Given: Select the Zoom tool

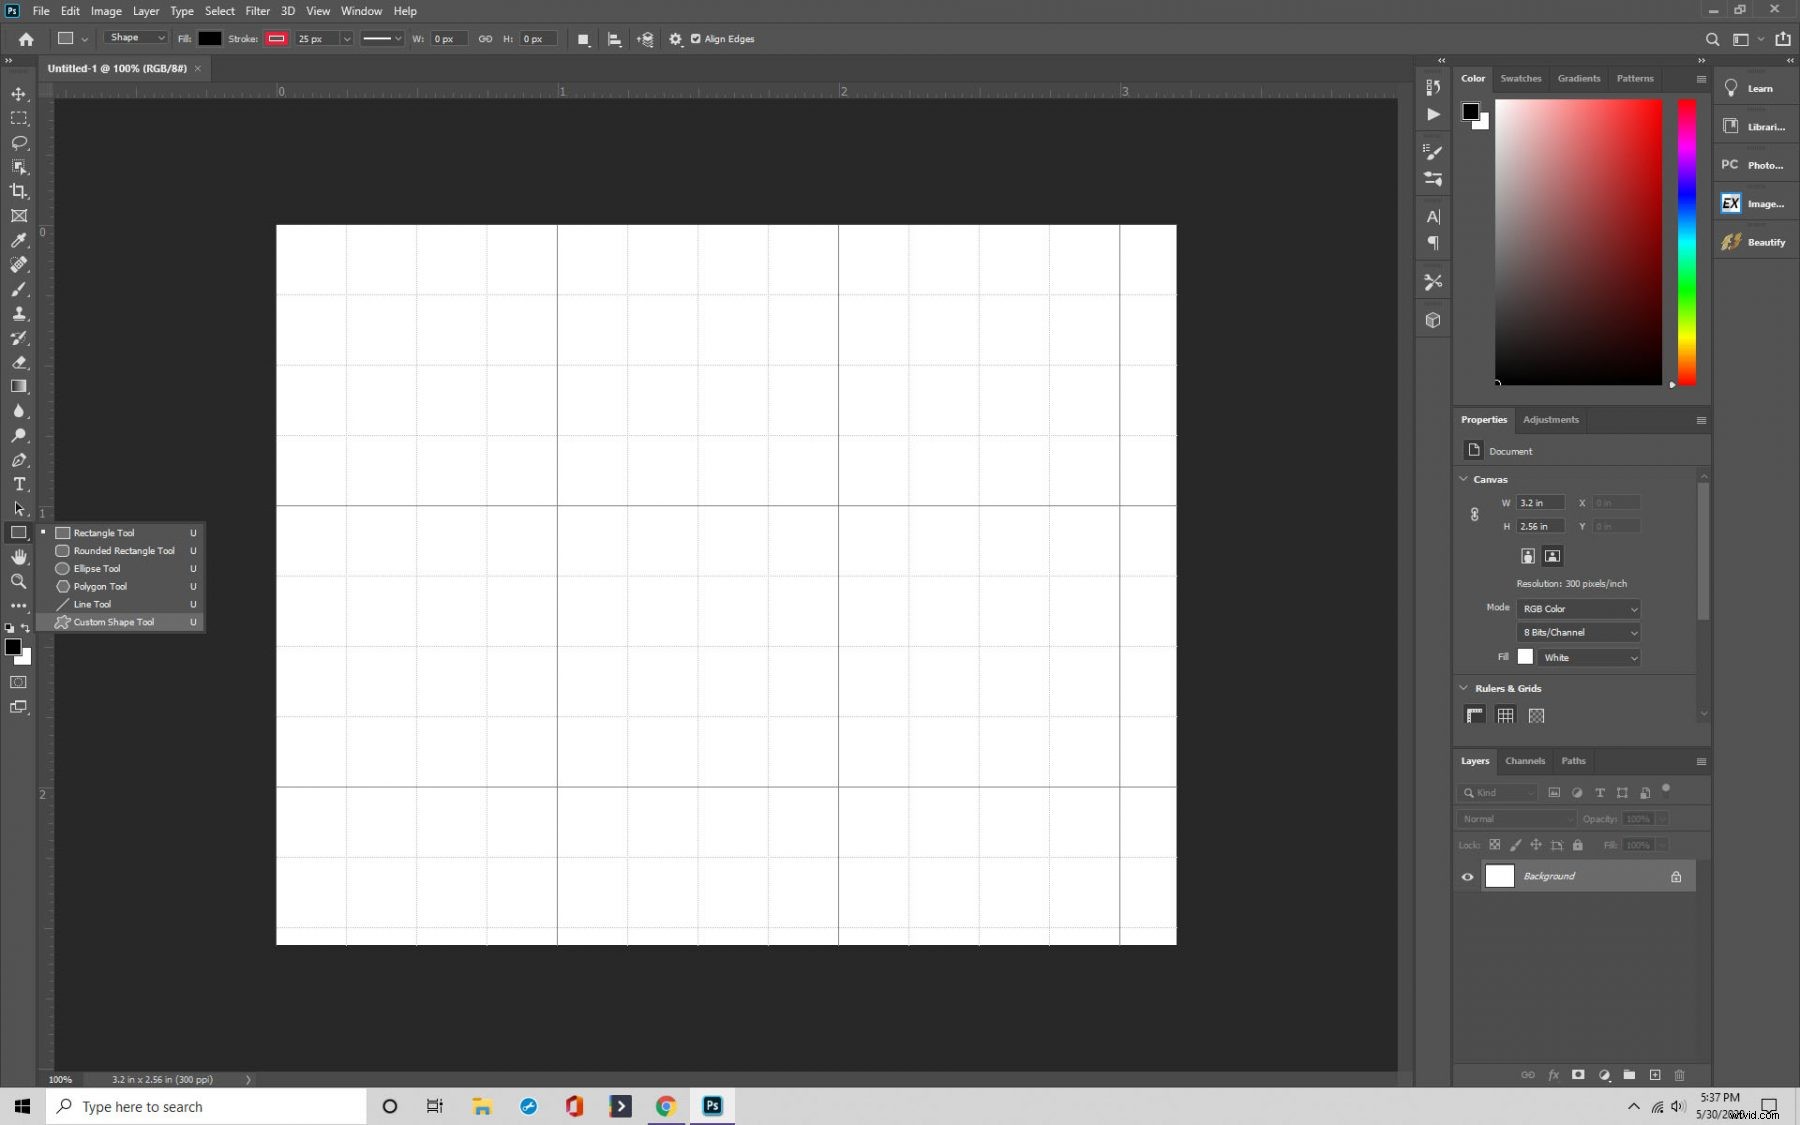Looking at the screenshot, I should pos(19,581).
